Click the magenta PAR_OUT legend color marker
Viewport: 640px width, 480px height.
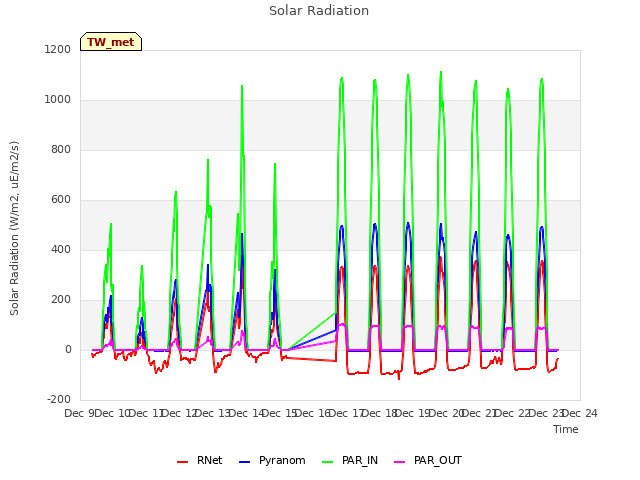[400, 462]
